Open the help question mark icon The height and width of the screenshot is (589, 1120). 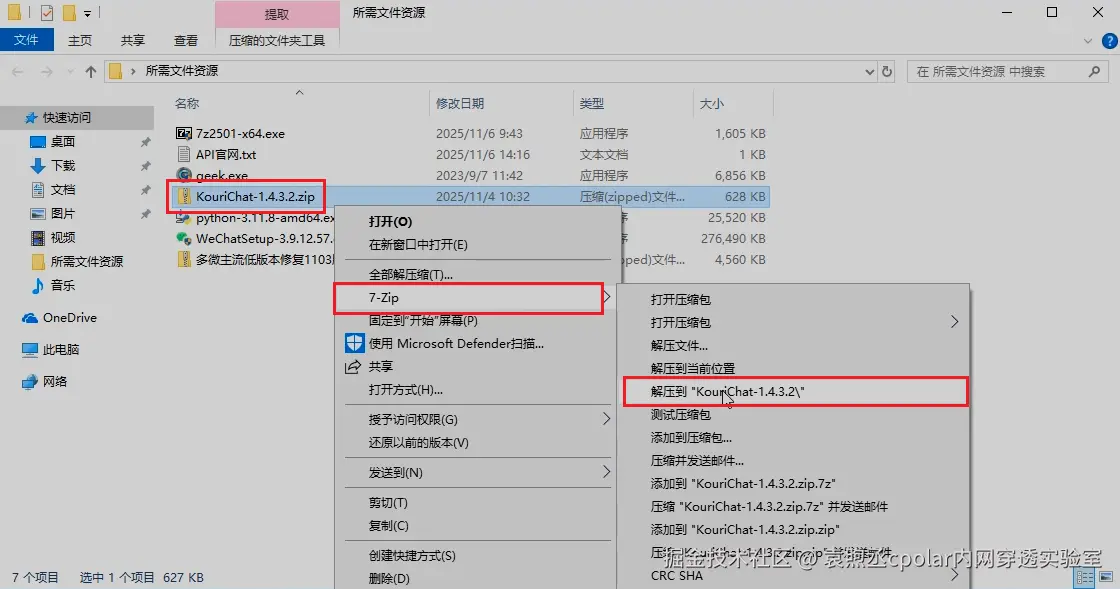(x=1110, y=41)
